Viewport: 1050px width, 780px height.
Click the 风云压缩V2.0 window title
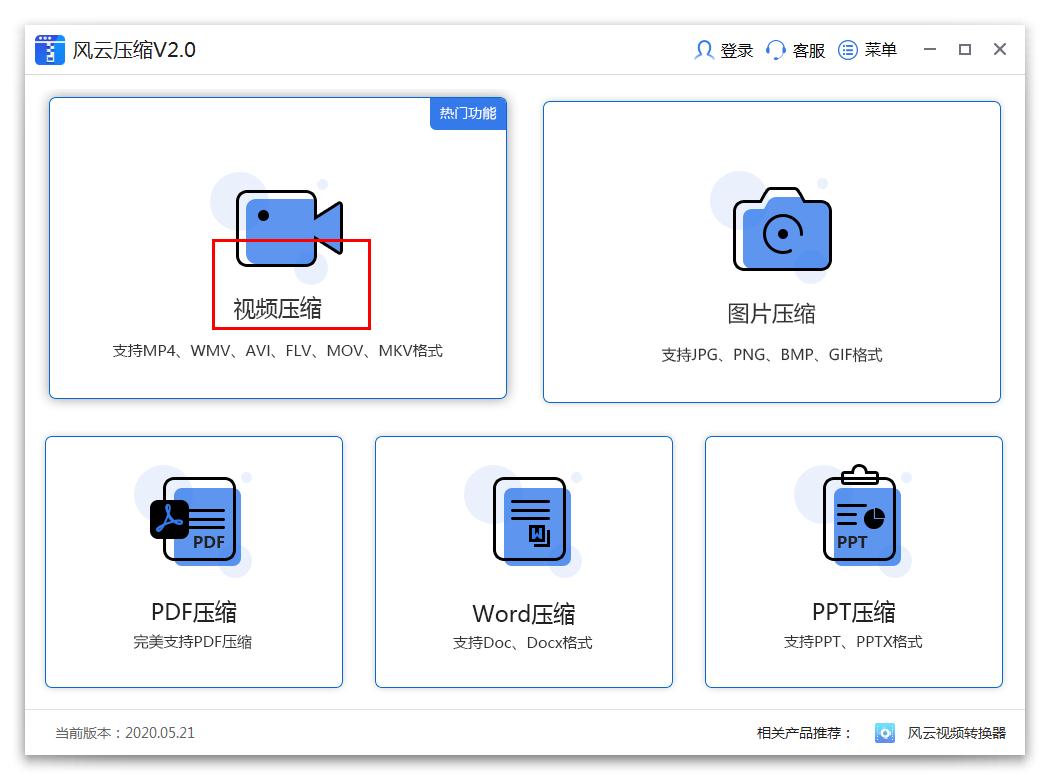(134, 50)
